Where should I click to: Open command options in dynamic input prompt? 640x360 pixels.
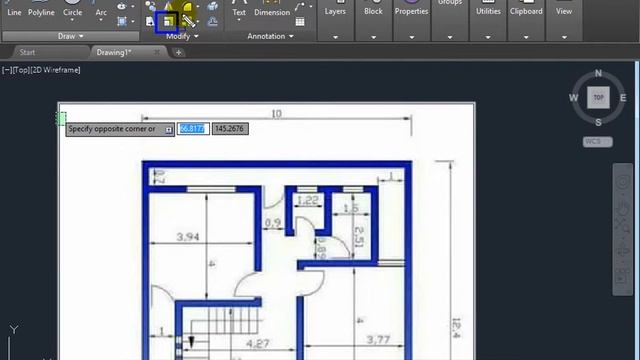[169, 129]
